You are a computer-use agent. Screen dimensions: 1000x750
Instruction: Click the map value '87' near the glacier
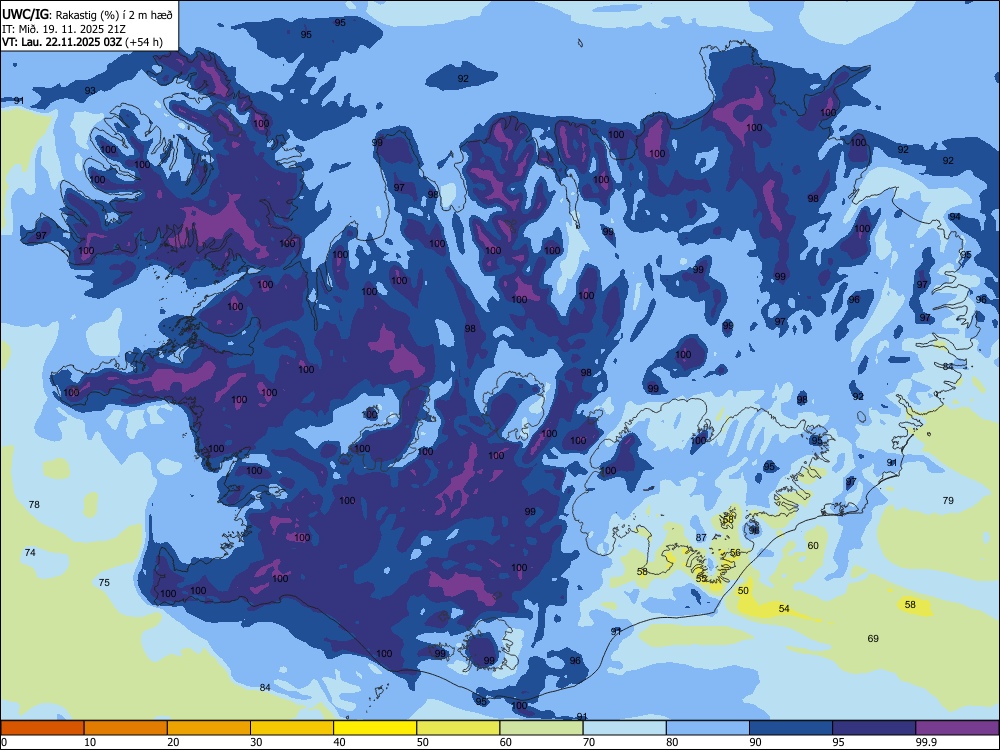pos(702,538)
